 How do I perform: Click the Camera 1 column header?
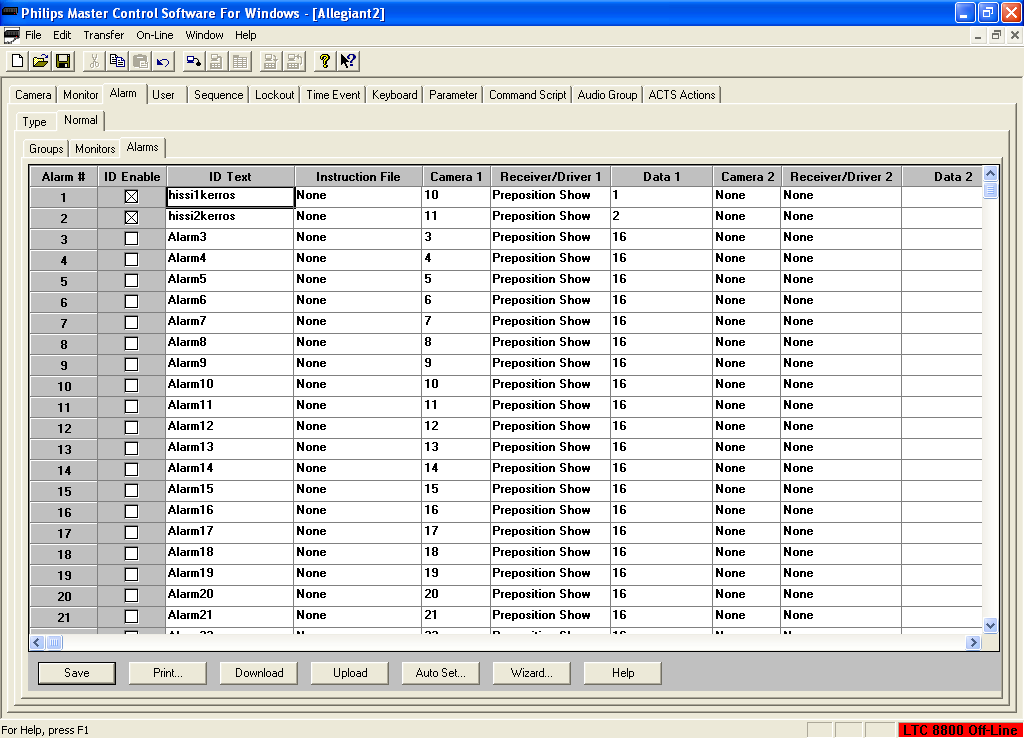pos(456,176)
